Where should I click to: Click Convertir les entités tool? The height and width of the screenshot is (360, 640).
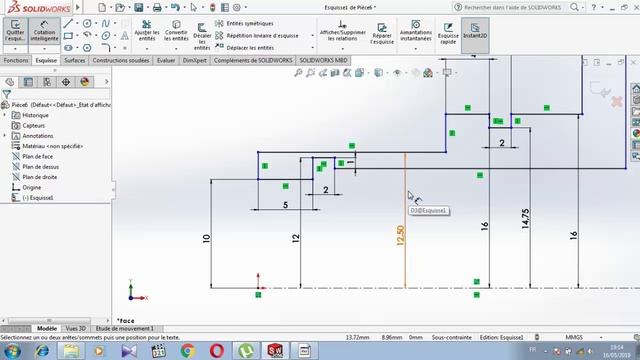(176, 31)
